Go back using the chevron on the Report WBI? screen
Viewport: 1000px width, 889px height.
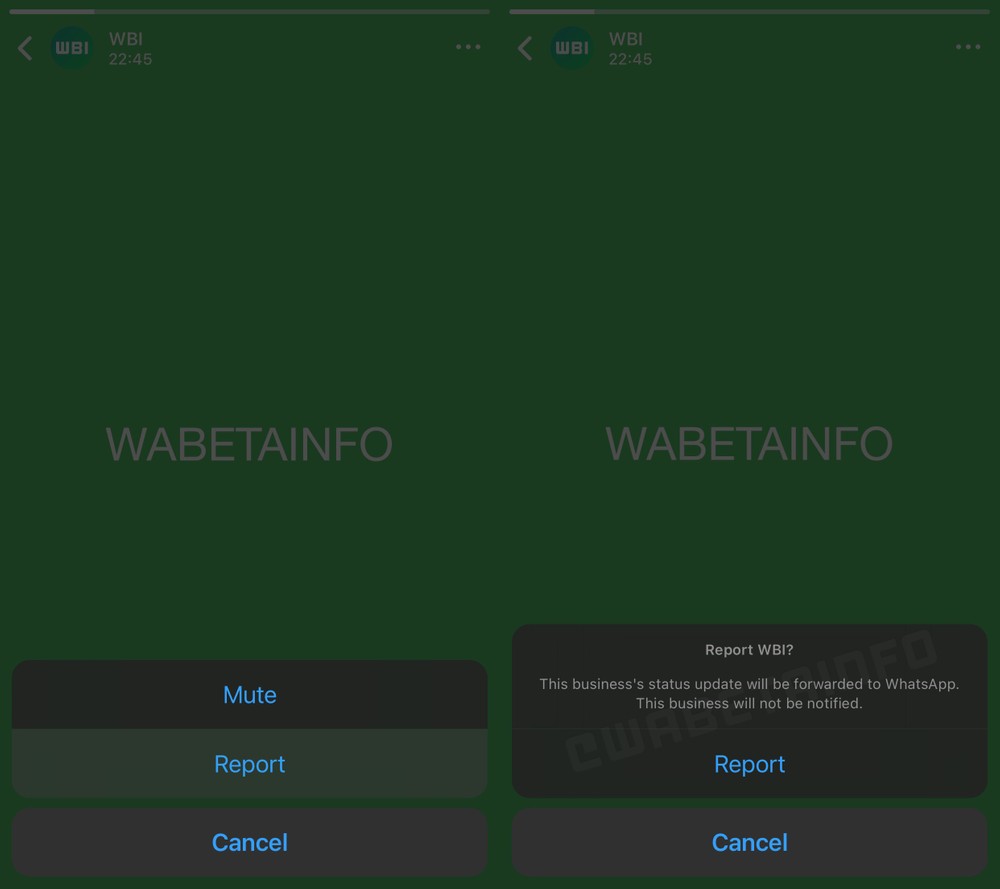526,48
